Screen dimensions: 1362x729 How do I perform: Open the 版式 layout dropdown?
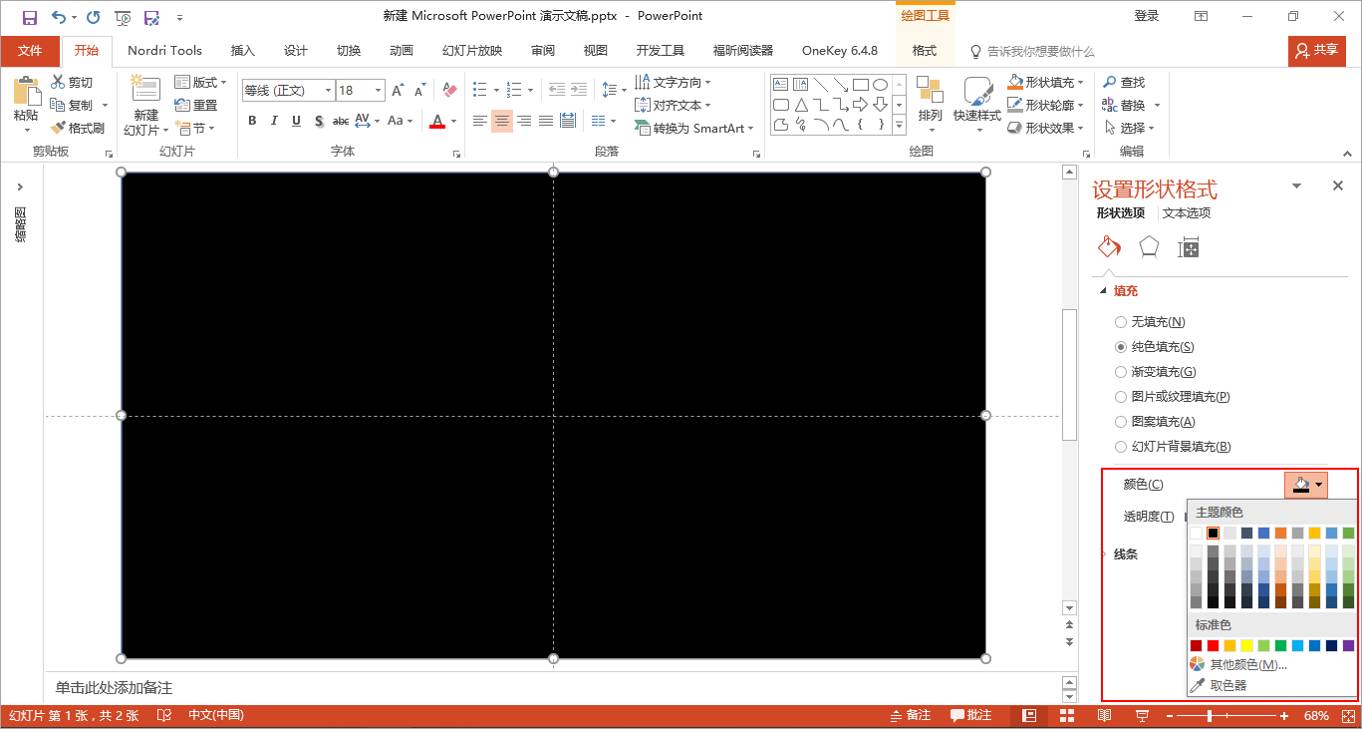[200, 83]
